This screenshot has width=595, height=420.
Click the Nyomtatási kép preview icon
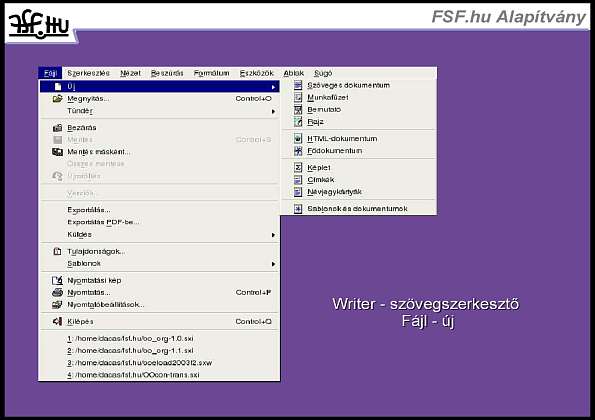57,280
